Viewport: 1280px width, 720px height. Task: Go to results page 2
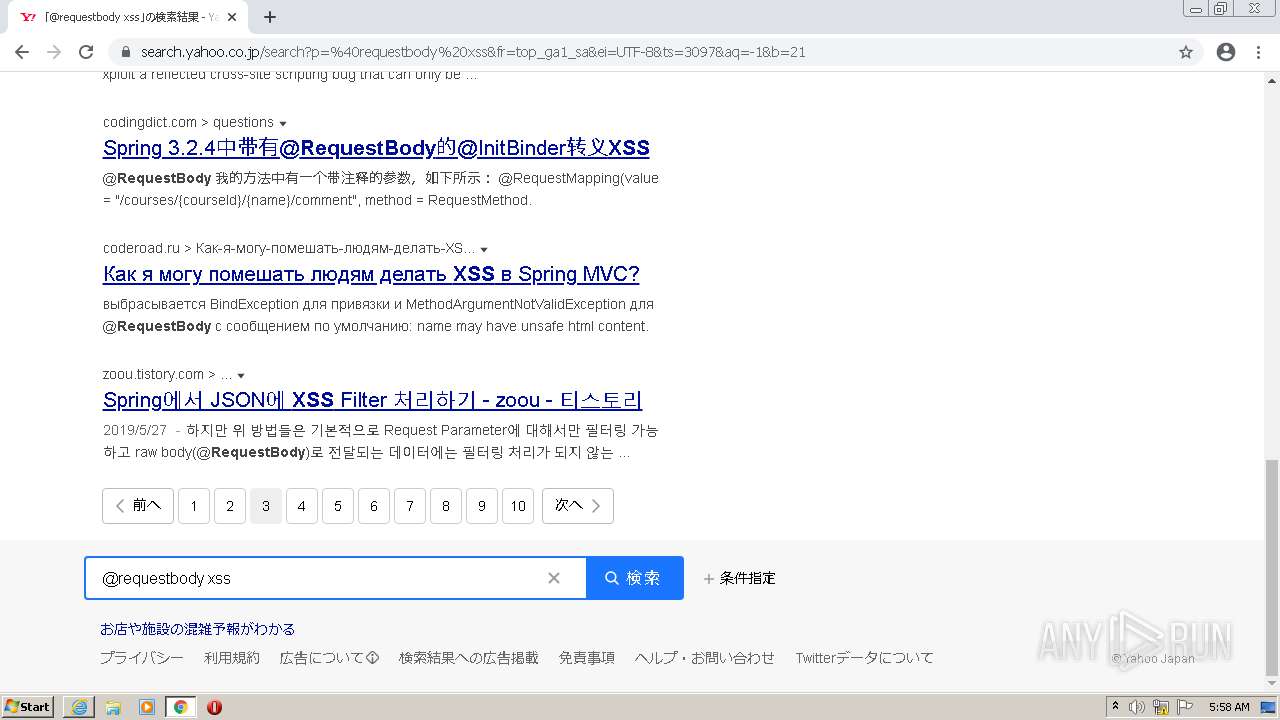pos(230,506)
